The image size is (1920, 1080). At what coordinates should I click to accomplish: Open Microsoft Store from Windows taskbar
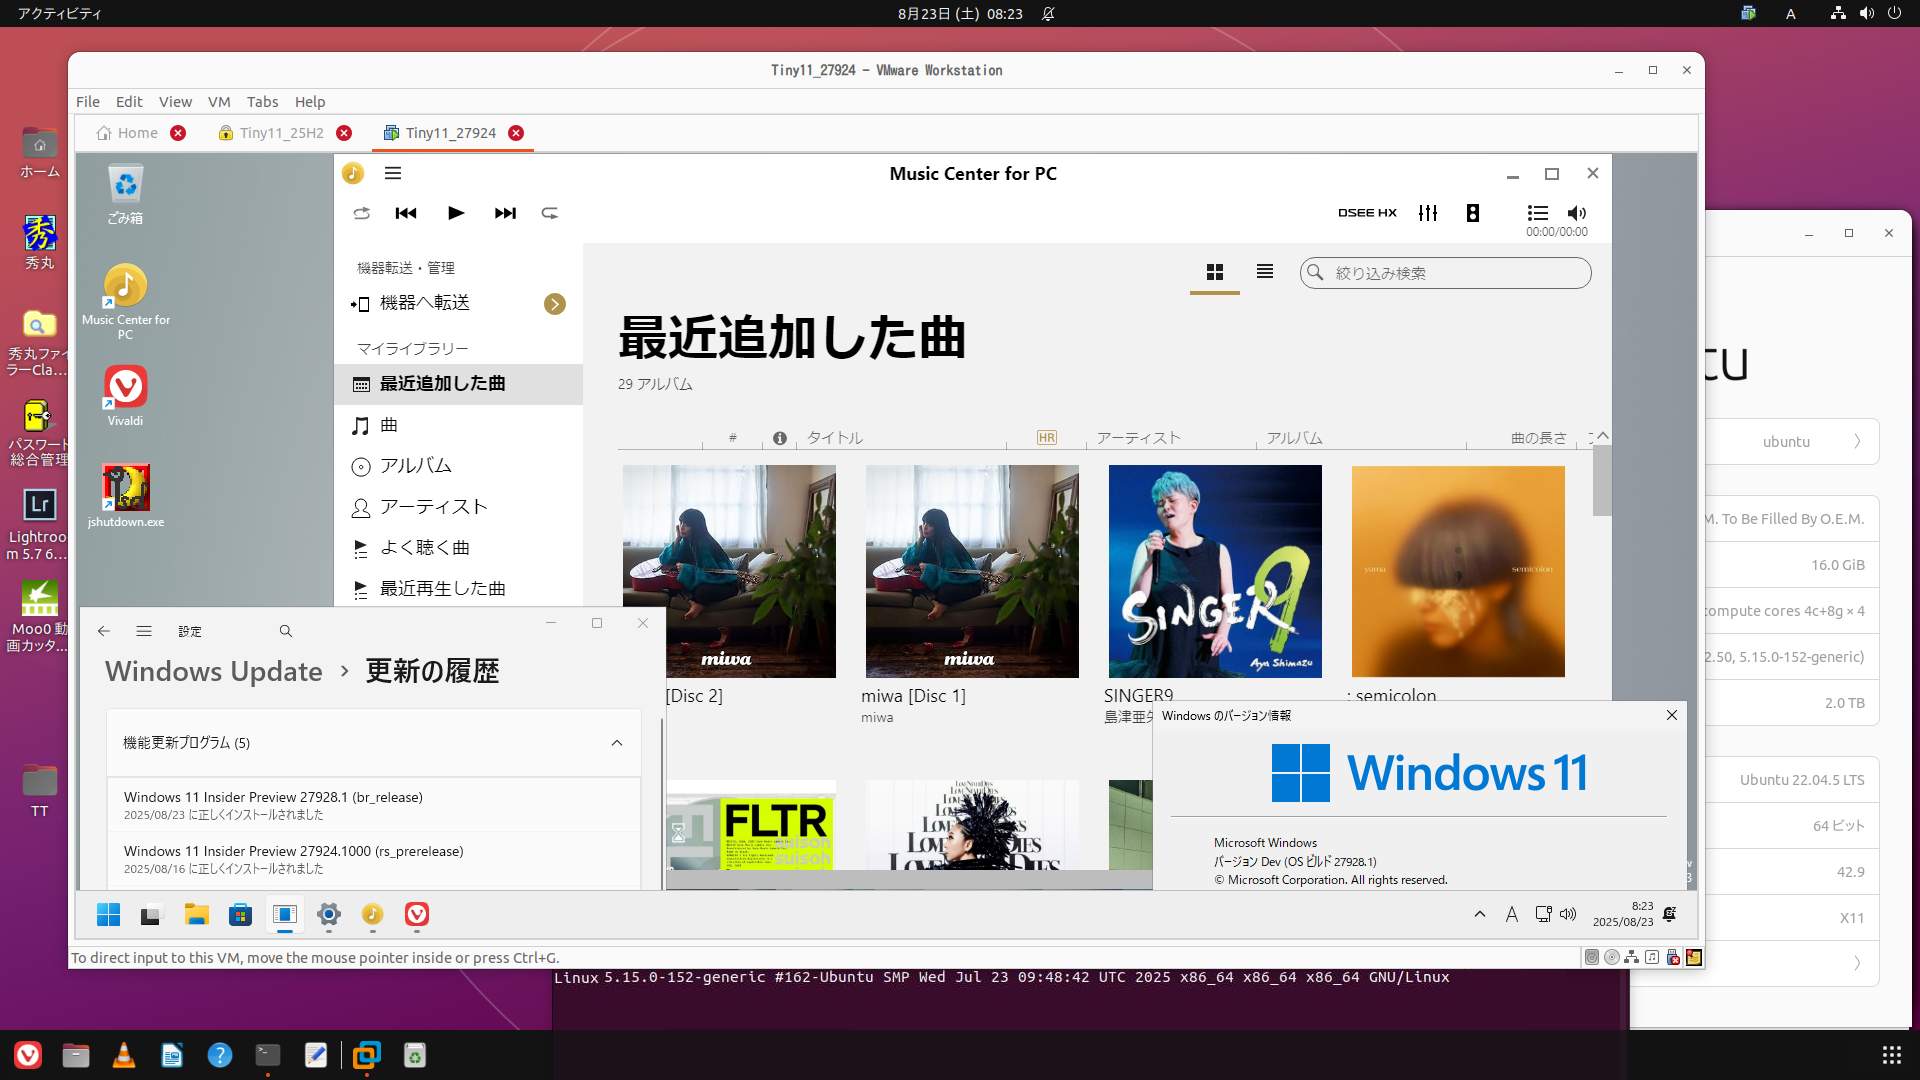tap(240, 914)
